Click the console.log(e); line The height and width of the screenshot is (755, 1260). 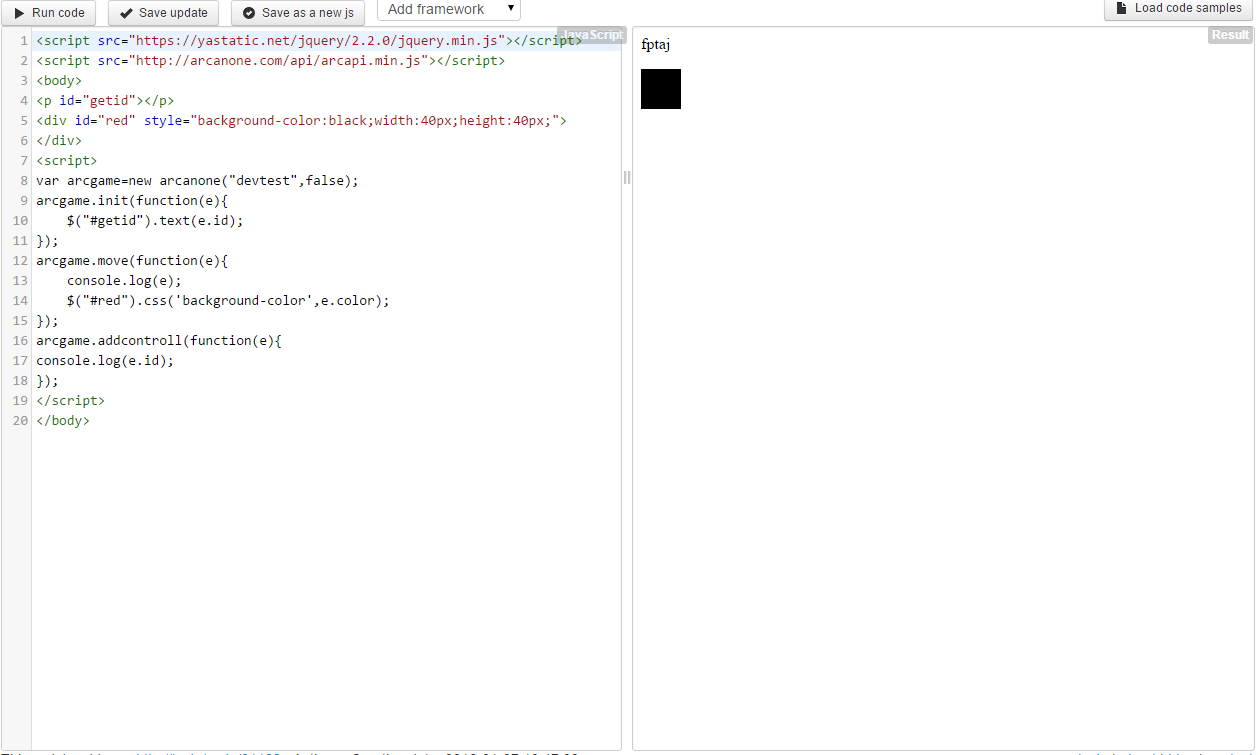[125, 281]
